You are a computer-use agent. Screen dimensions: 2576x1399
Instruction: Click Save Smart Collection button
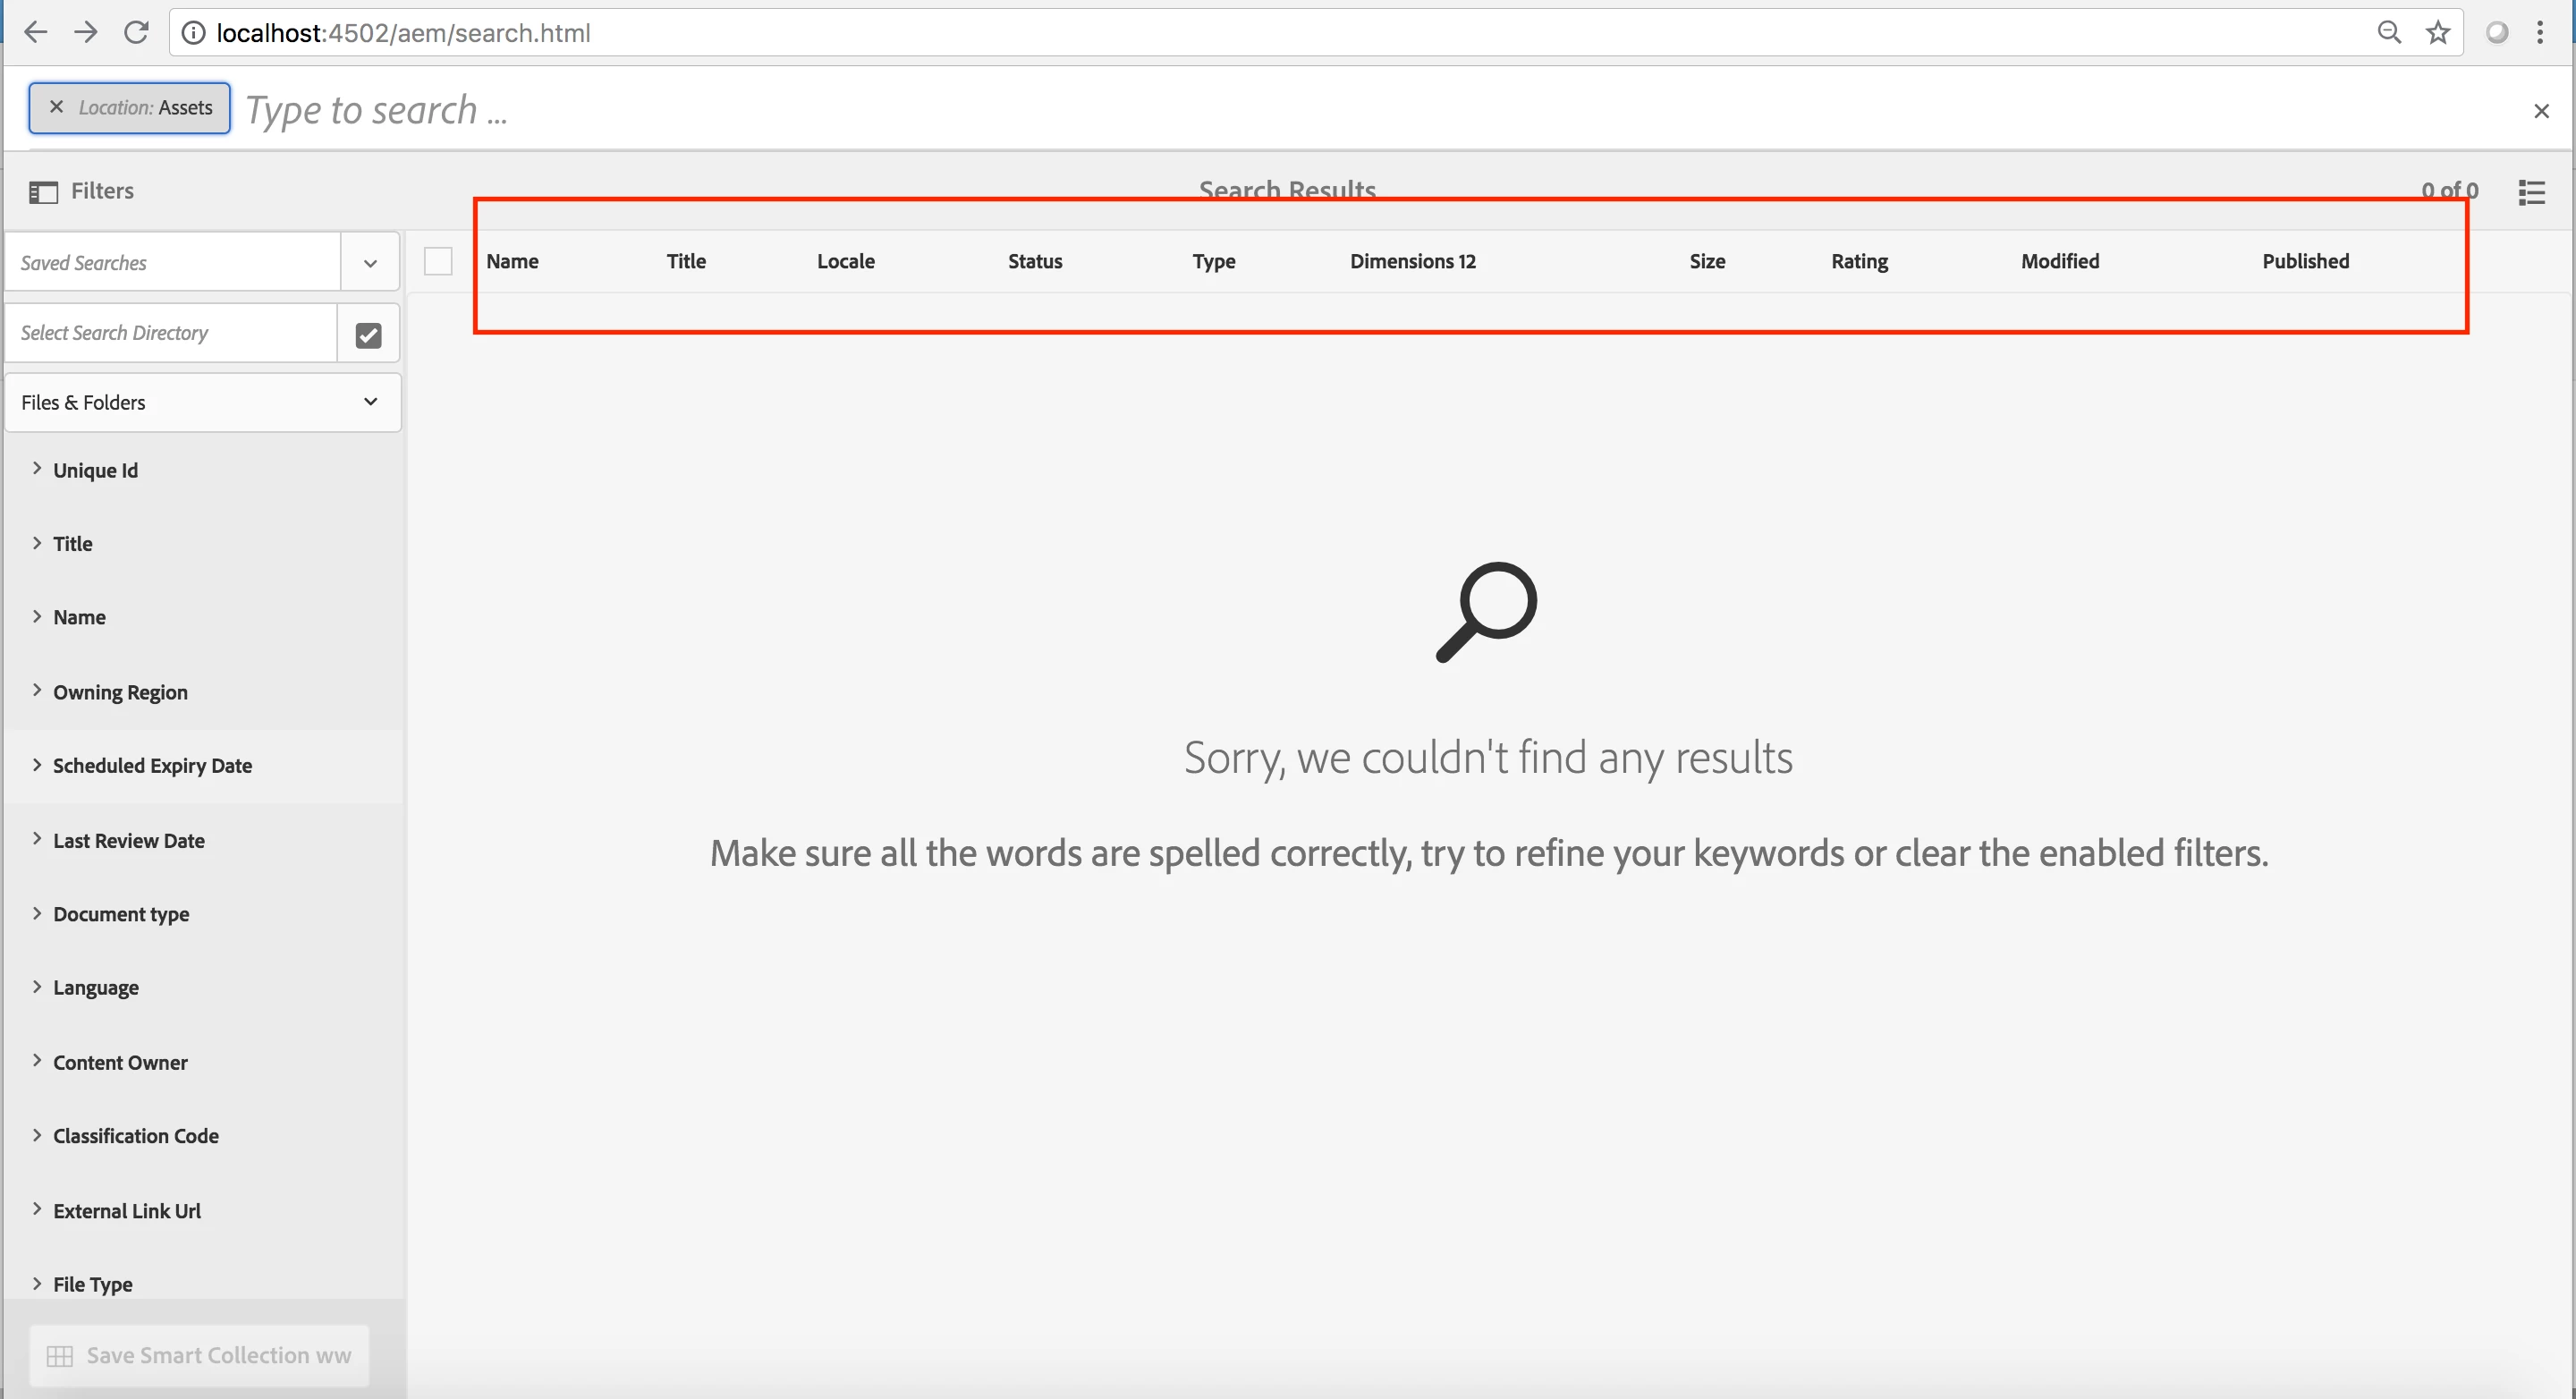click(199, 1355)
